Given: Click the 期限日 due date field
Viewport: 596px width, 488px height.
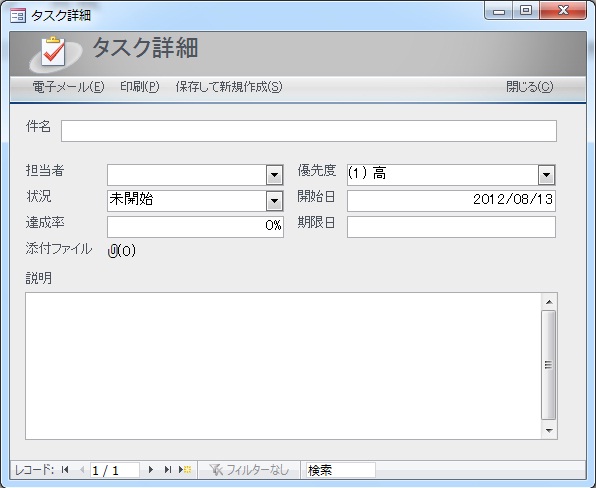Looking at the screenshot, I should coord(451,227).
